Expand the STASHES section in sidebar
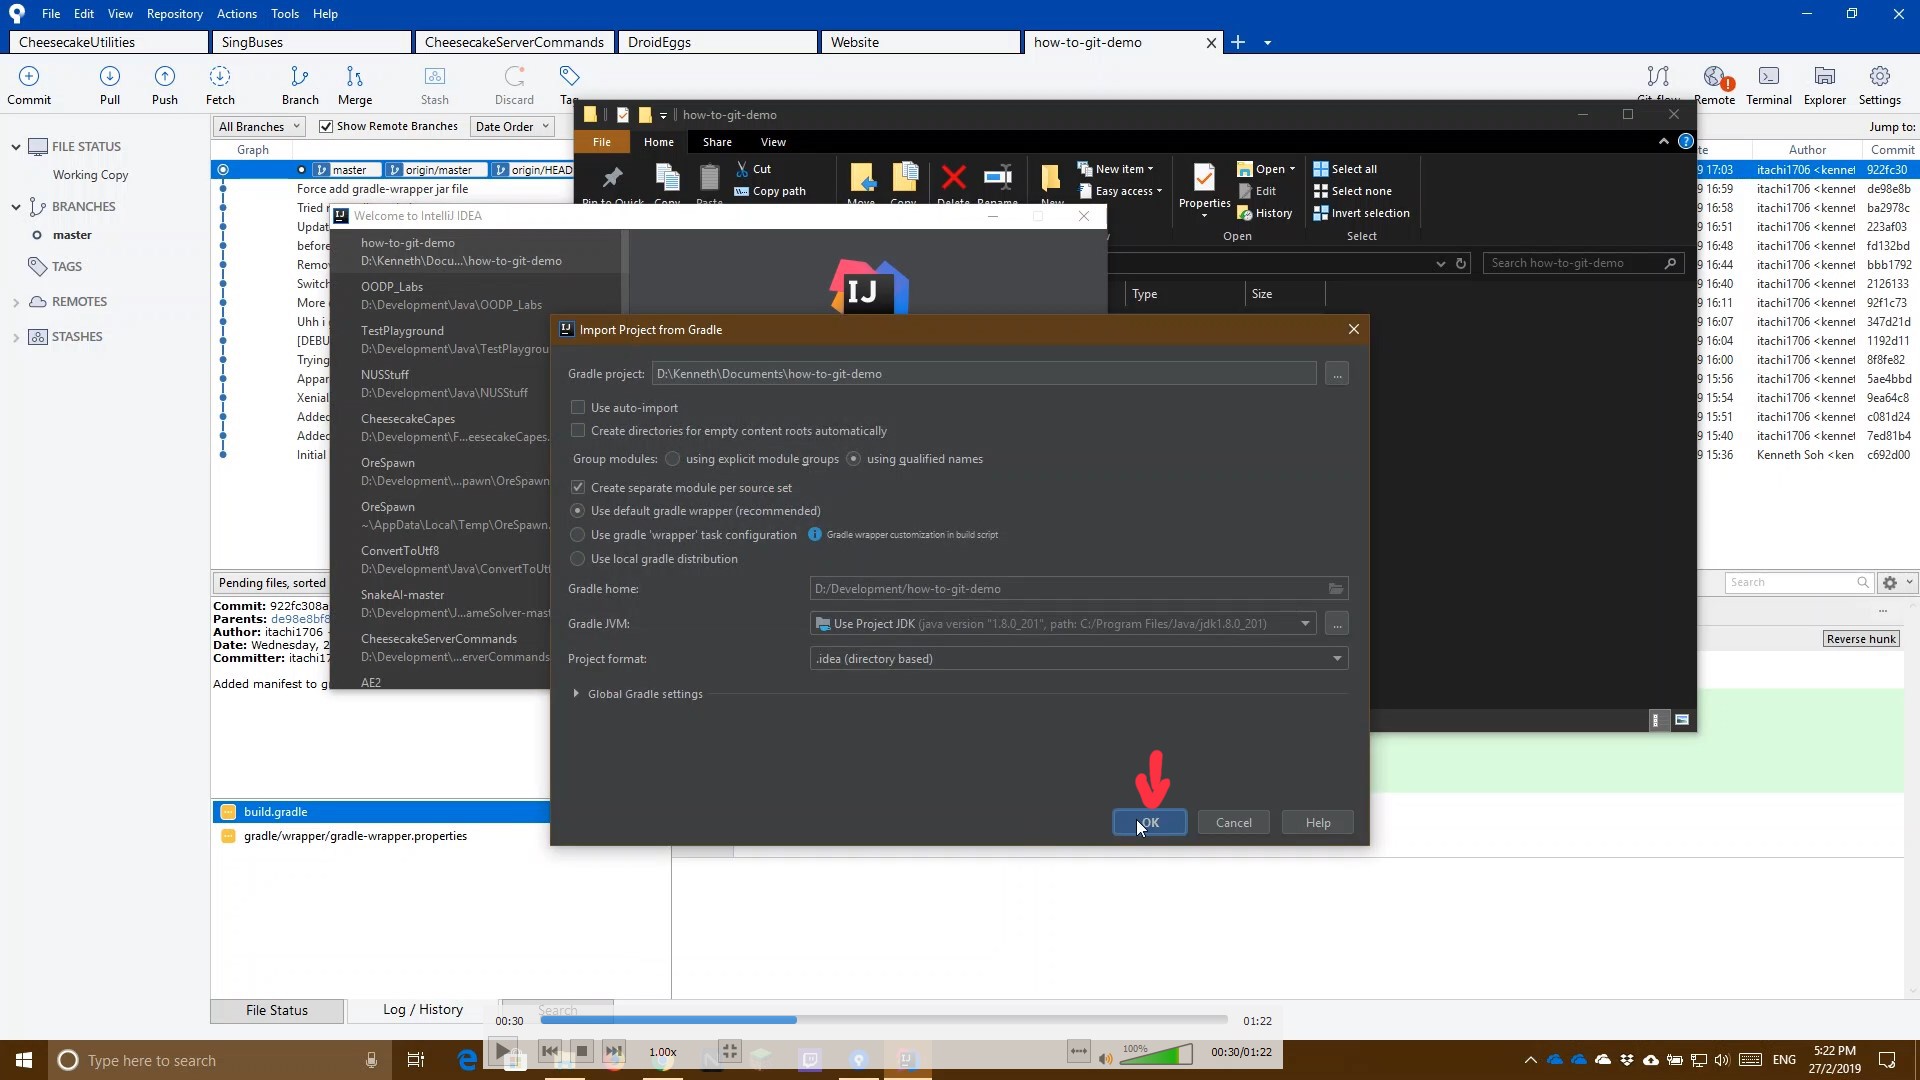Screen dimensions: 1920x1080 [16, 337]
